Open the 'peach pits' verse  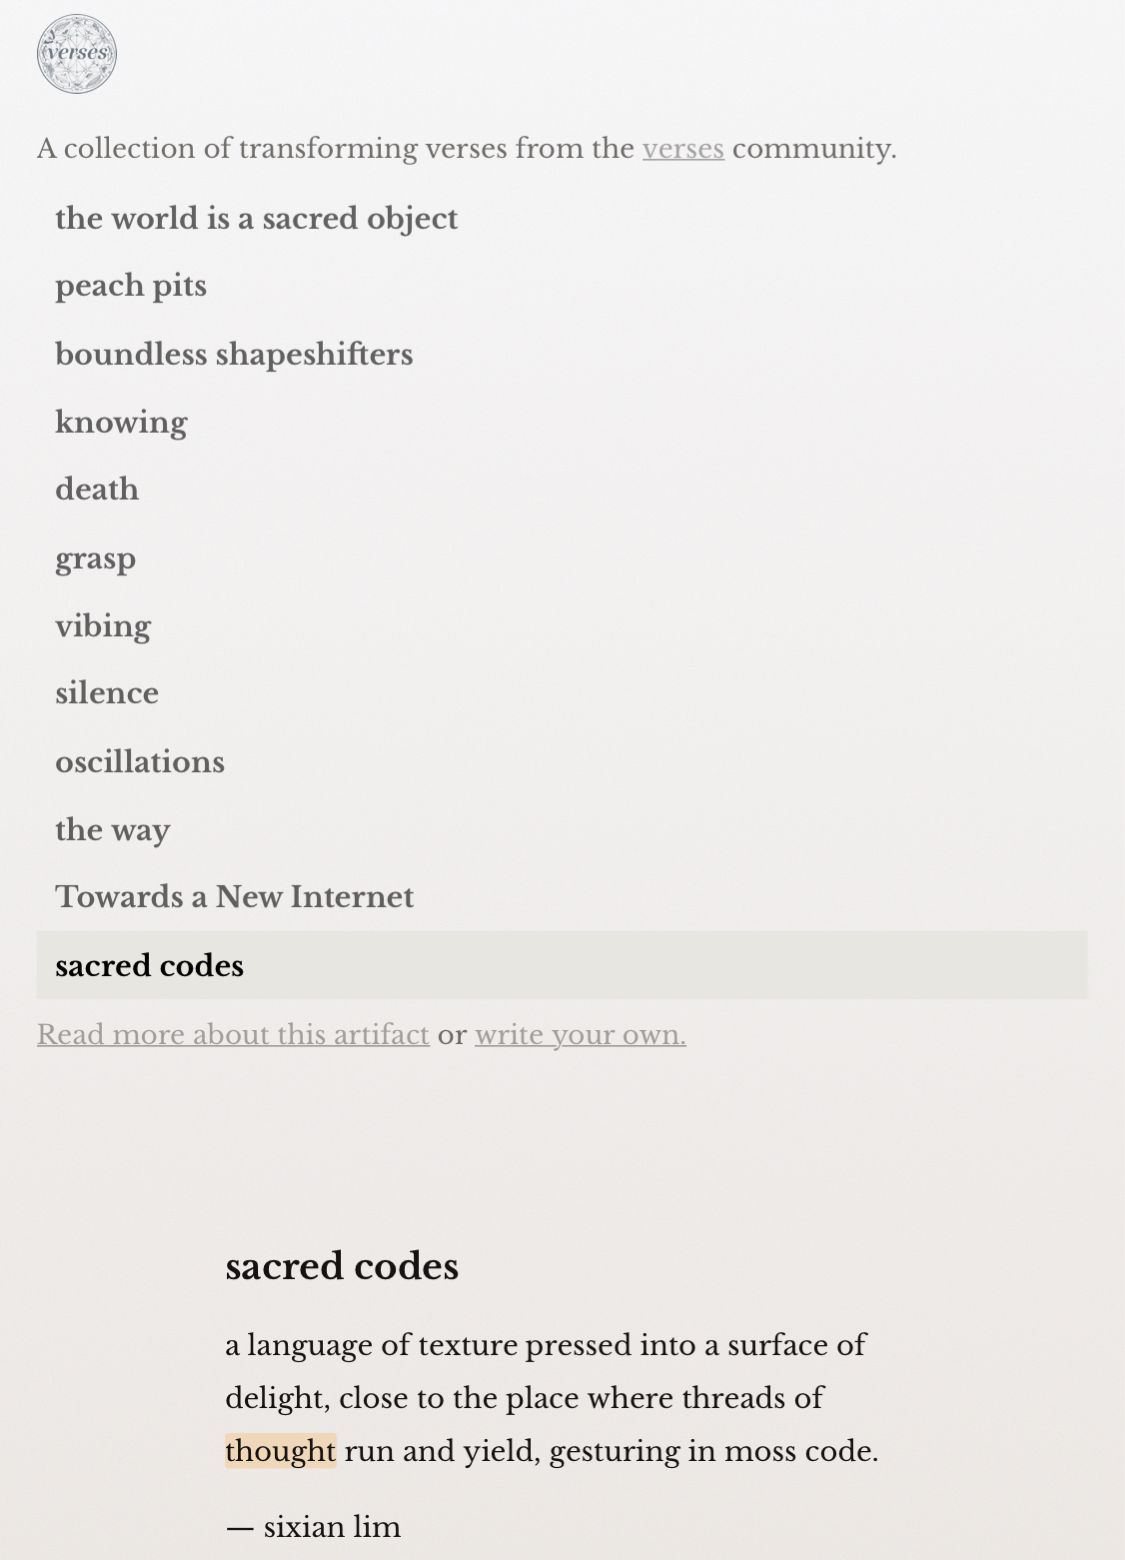[x=131, y=286]
